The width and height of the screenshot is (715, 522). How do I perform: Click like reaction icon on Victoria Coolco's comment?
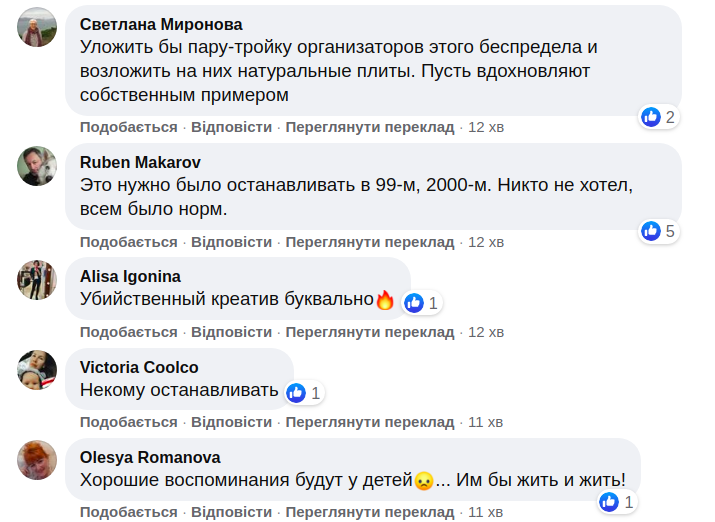click(296, 393)
